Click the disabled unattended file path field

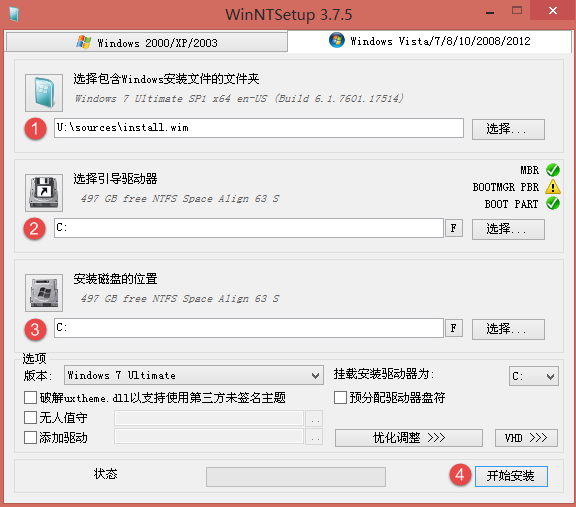[x=209, y=418]
